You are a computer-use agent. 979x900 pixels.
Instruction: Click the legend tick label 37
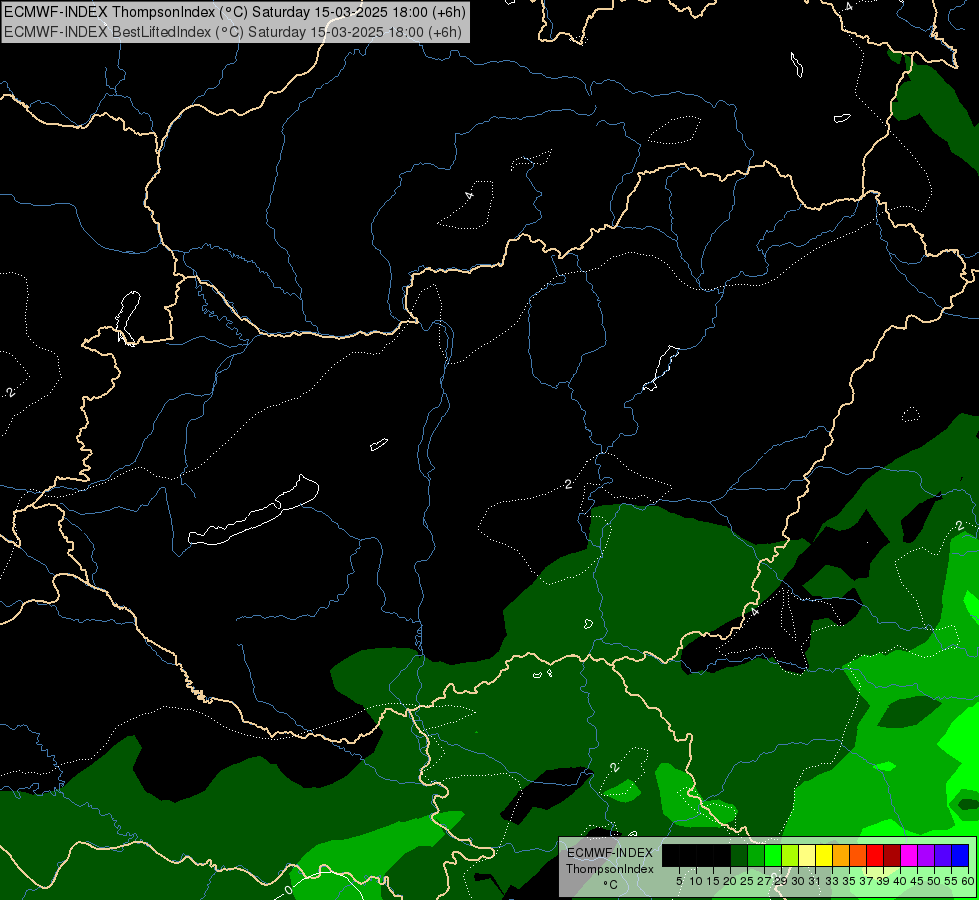click(867, 881)
